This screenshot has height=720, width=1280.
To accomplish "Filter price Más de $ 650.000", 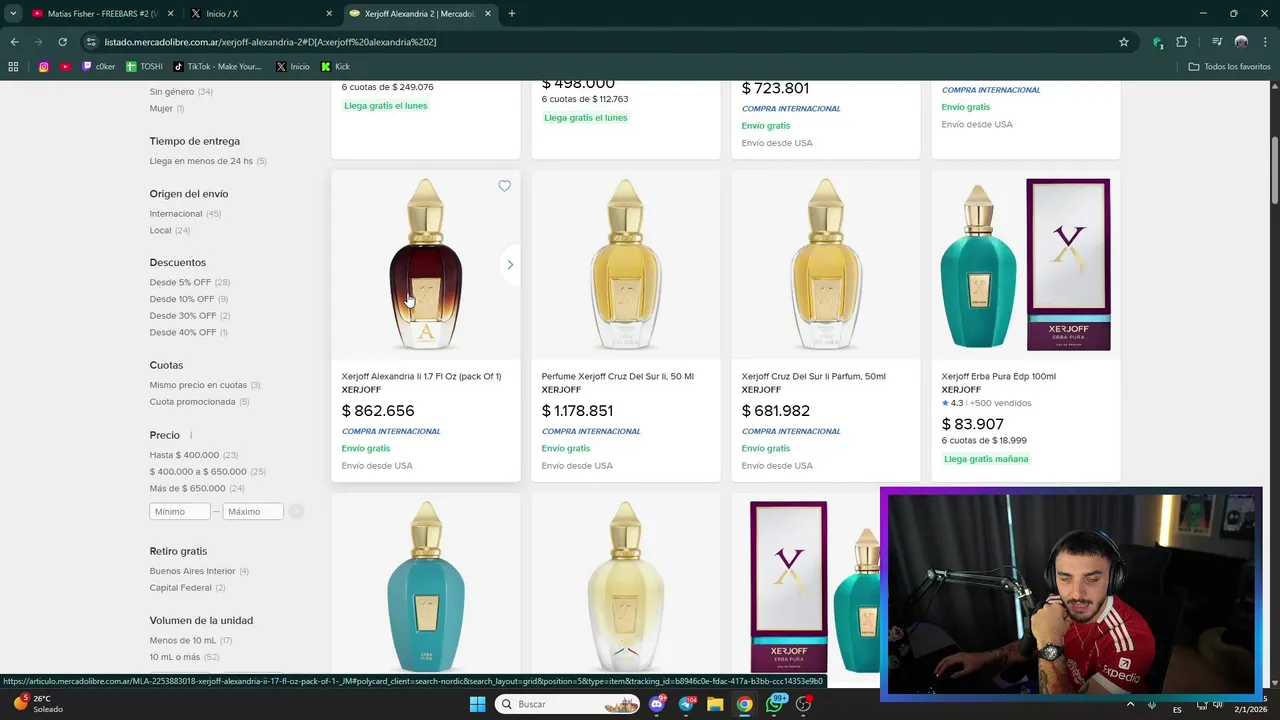I will point(197,488).
